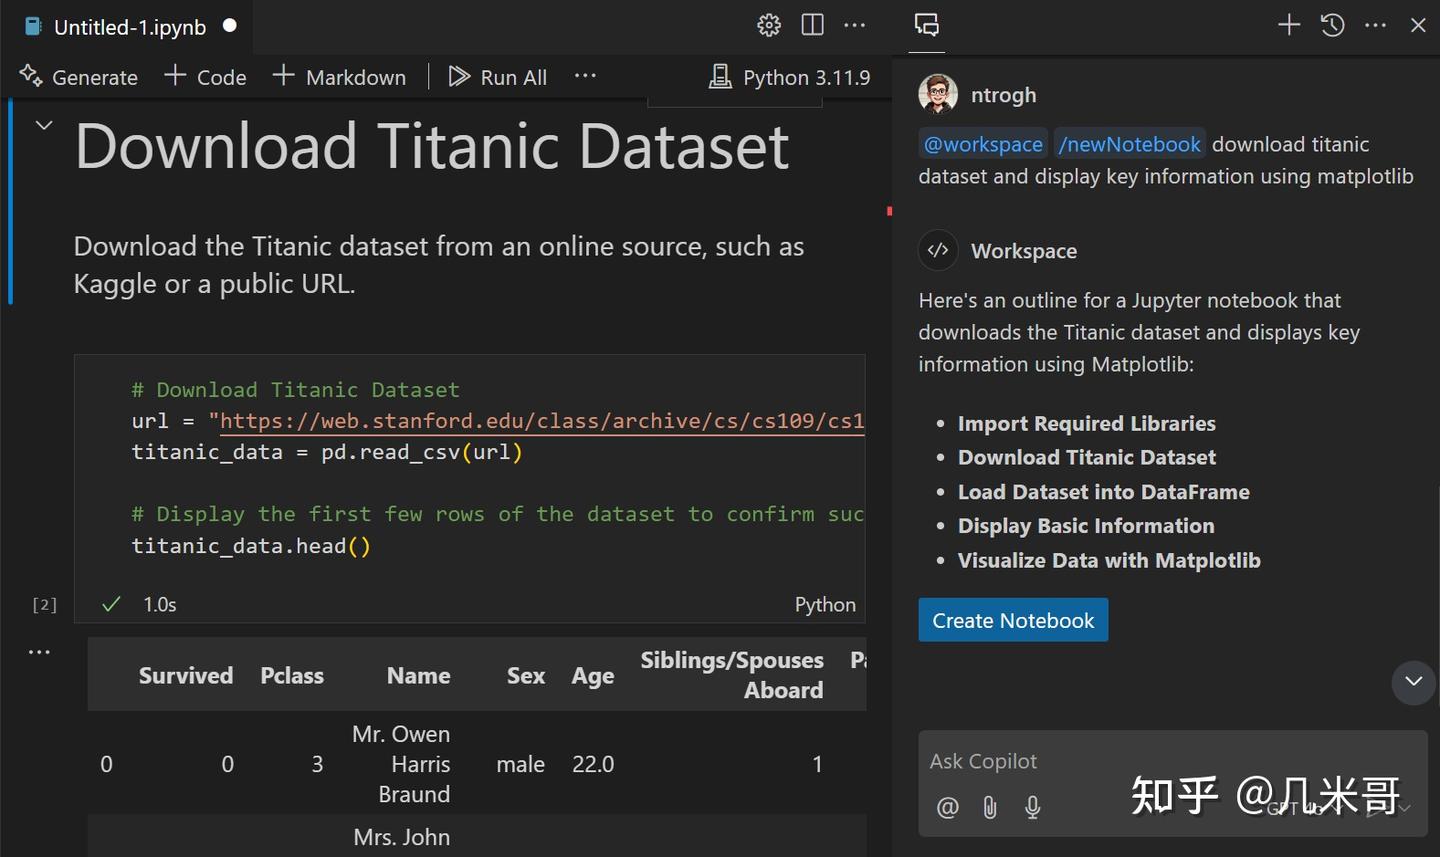The image size is (1440, 857).
Task: Open cell actions via the ellipsis icon
Action: [40, 651]
